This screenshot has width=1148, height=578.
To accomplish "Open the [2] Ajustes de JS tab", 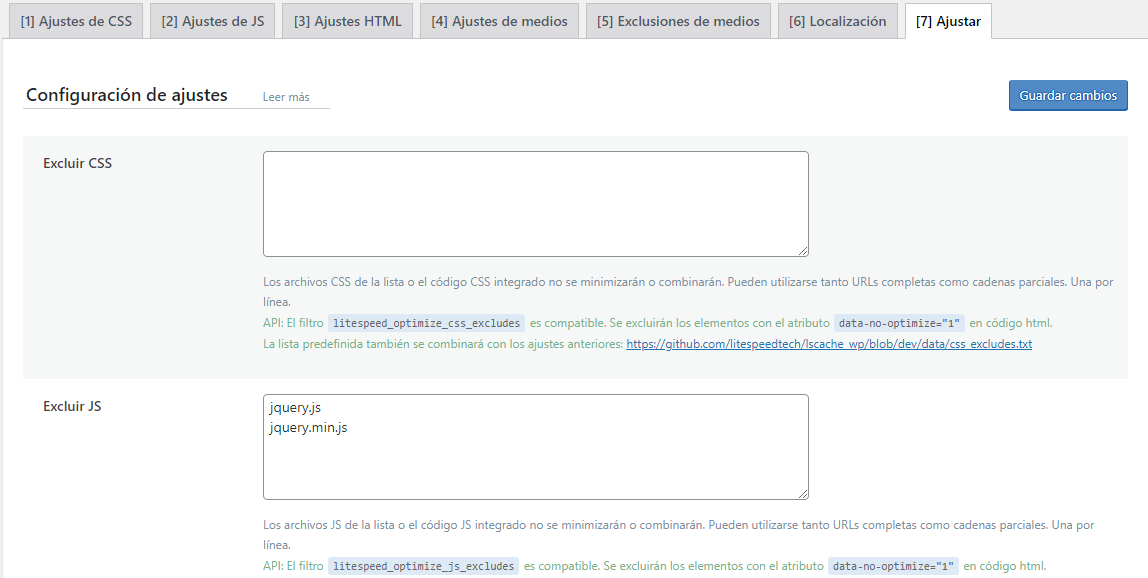I will [212, 19].
